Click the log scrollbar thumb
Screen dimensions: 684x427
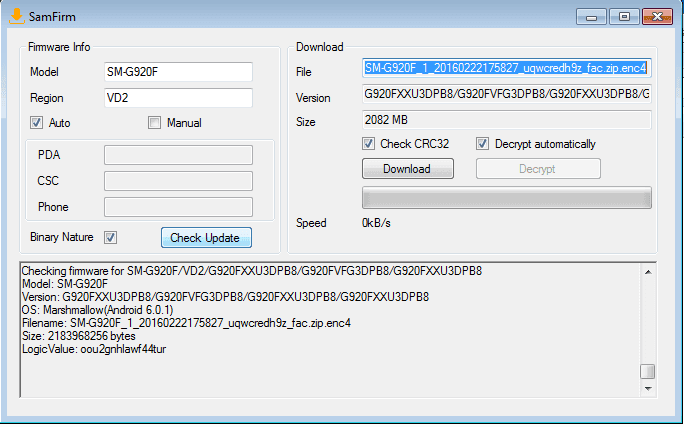click(x=648, y=372)
